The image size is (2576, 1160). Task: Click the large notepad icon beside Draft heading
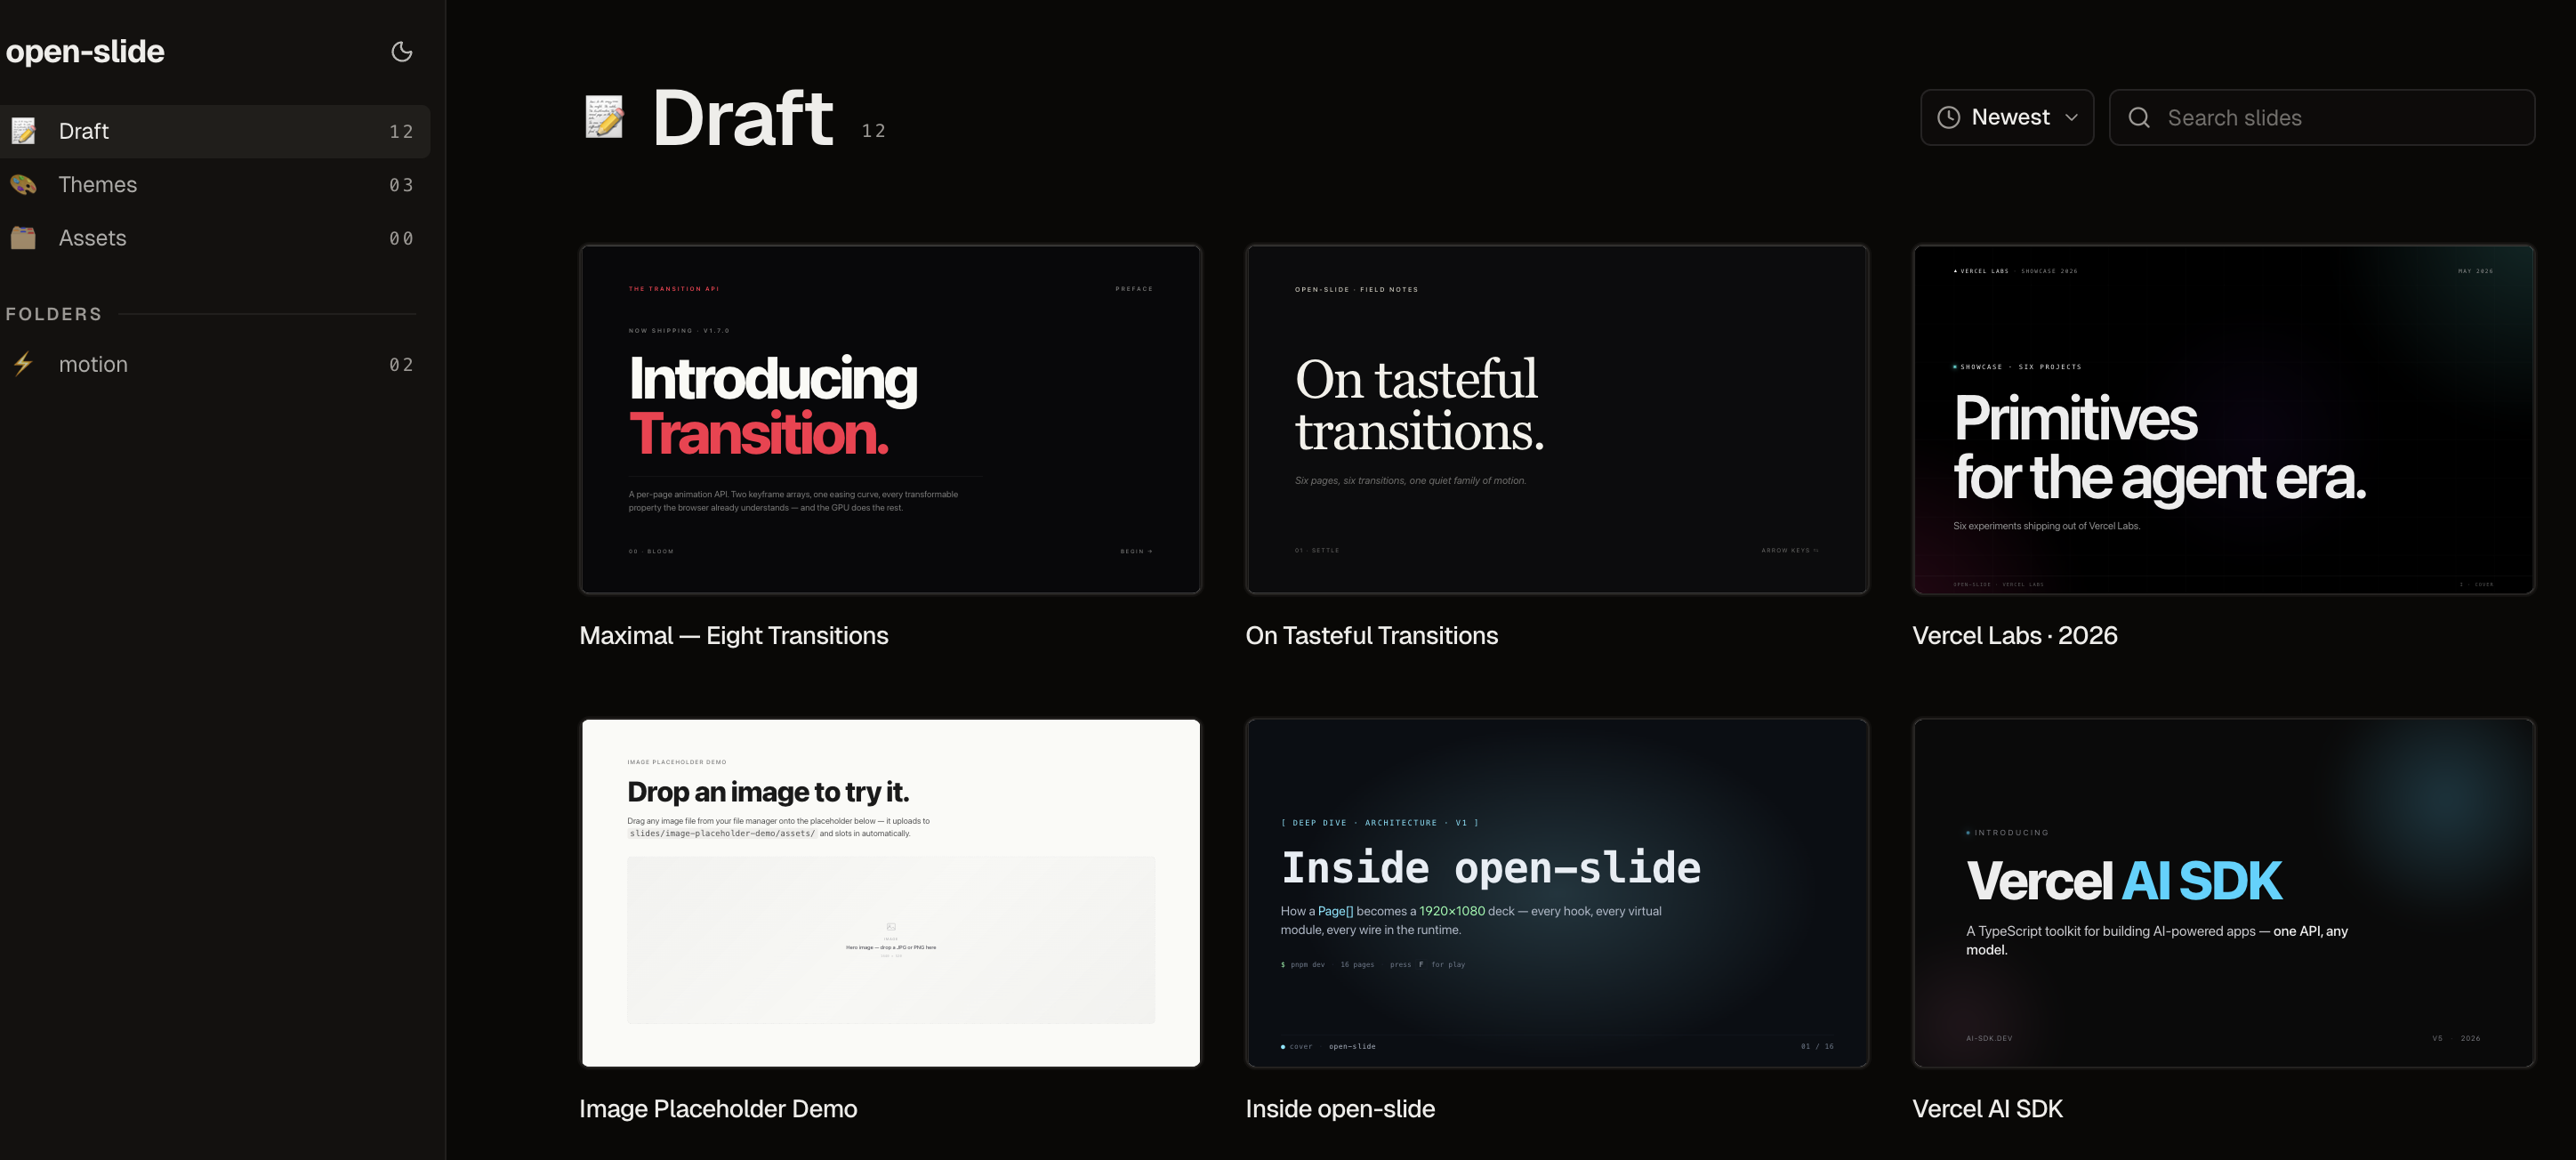605,117
